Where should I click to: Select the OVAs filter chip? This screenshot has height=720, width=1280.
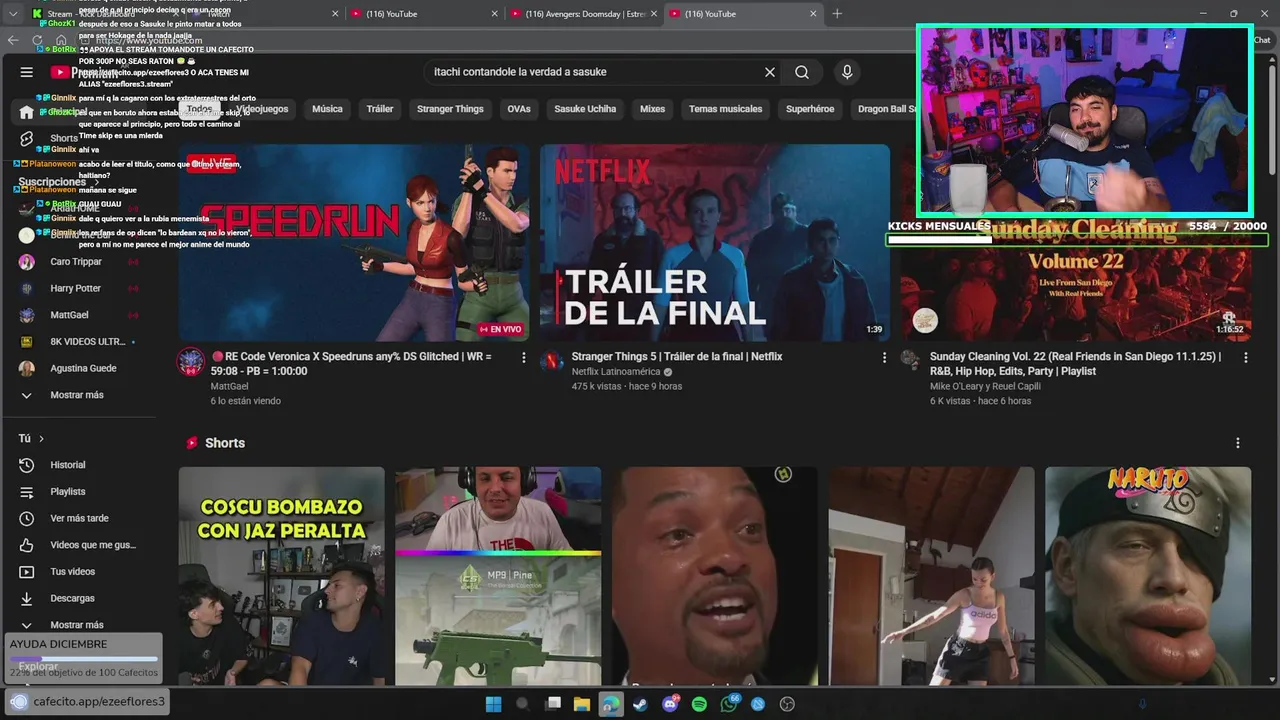pyautogui.click(x=519, y=109)
